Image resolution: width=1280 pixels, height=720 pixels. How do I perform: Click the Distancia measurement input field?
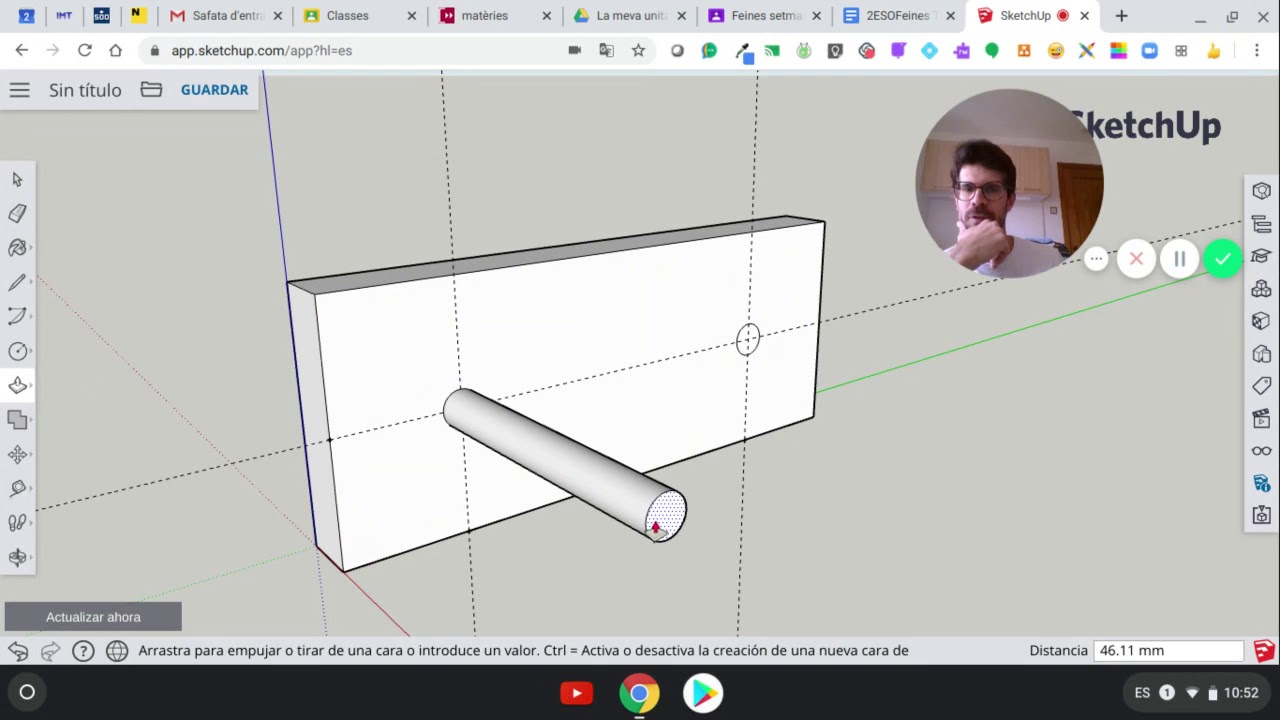pos(1168,650)
